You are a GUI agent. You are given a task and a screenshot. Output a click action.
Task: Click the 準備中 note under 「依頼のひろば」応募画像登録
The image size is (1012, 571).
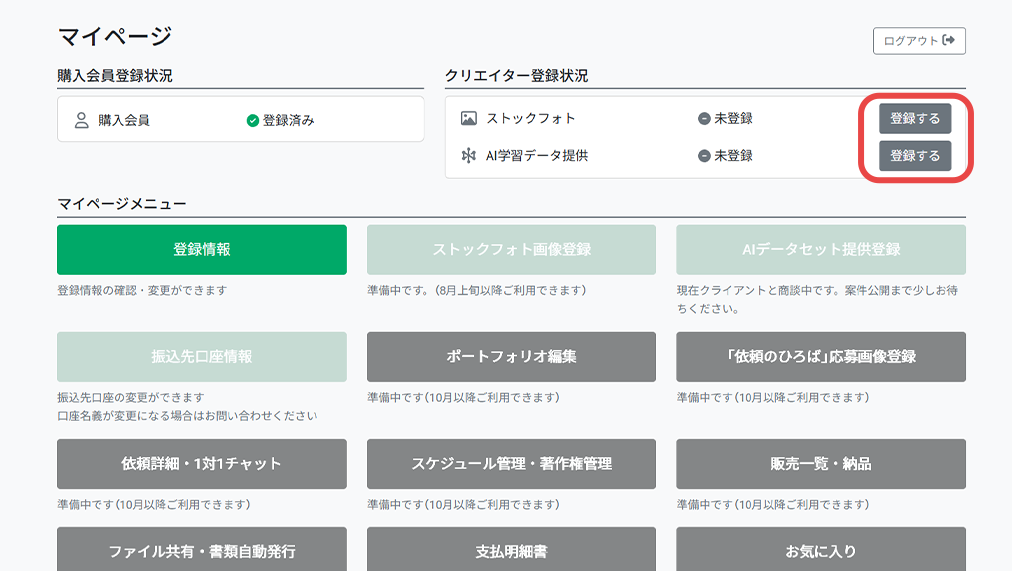(773, 397)
